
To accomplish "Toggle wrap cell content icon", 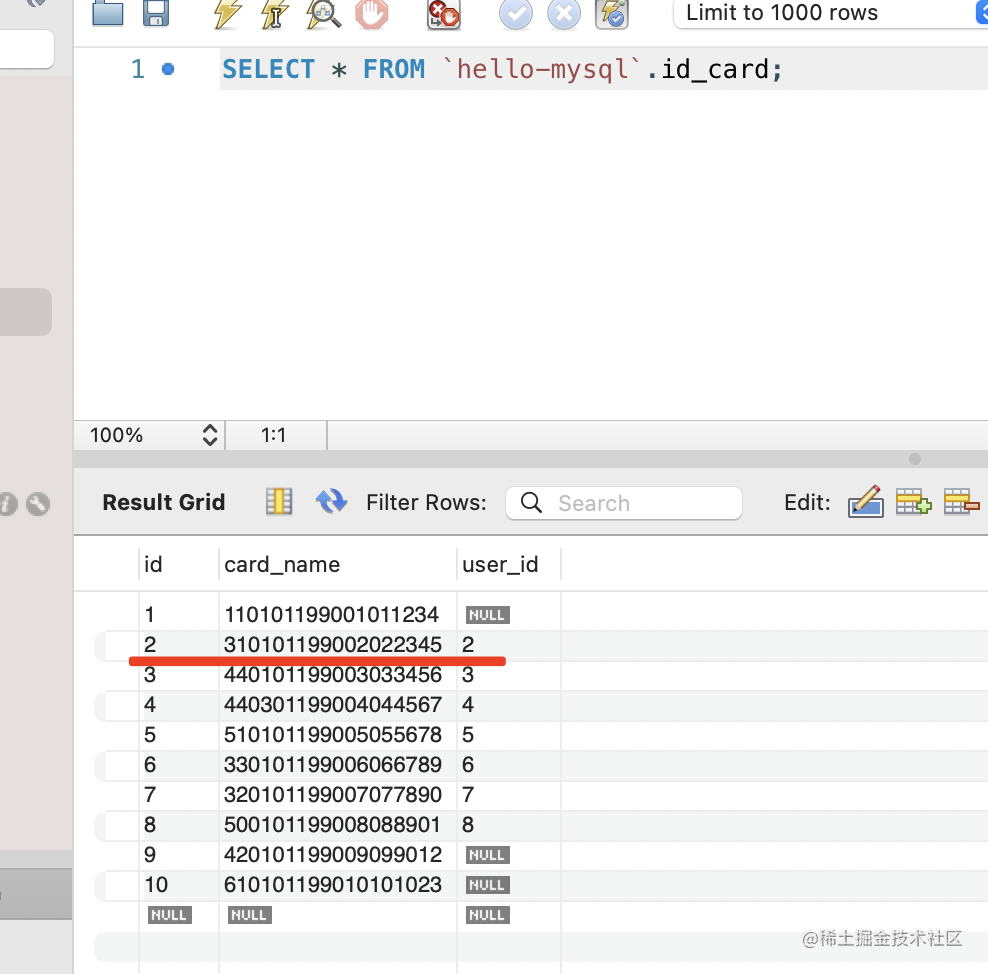I will 279,502.
